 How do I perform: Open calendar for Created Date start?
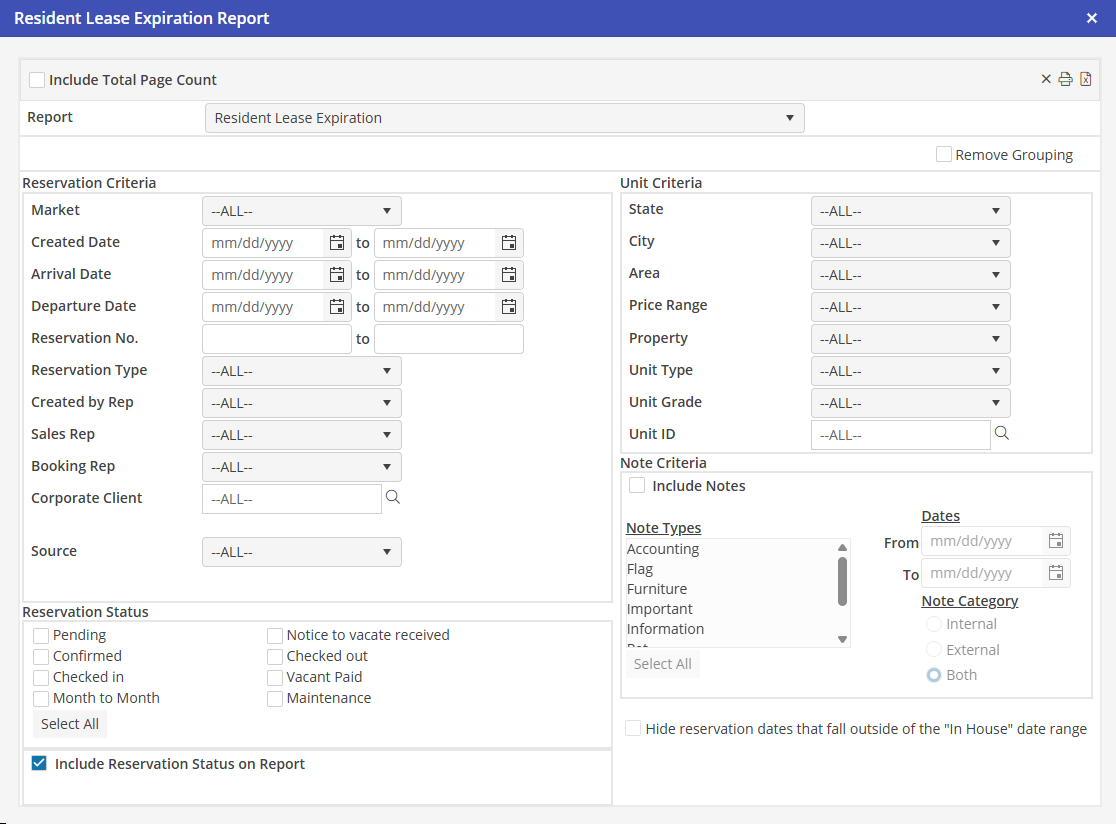pyautogui.click(x=337, y=243)
